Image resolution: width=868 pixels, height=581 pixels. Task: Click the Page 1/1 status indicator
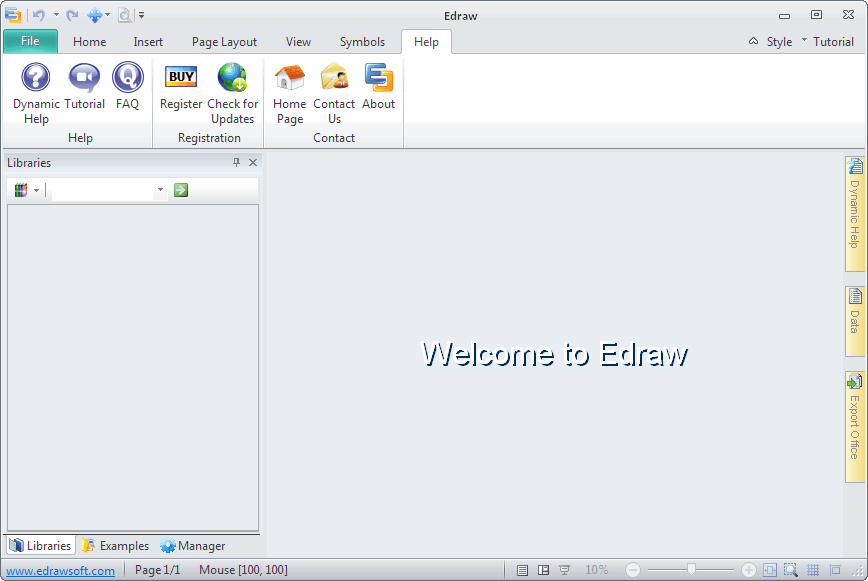click(x=158, y=570)
